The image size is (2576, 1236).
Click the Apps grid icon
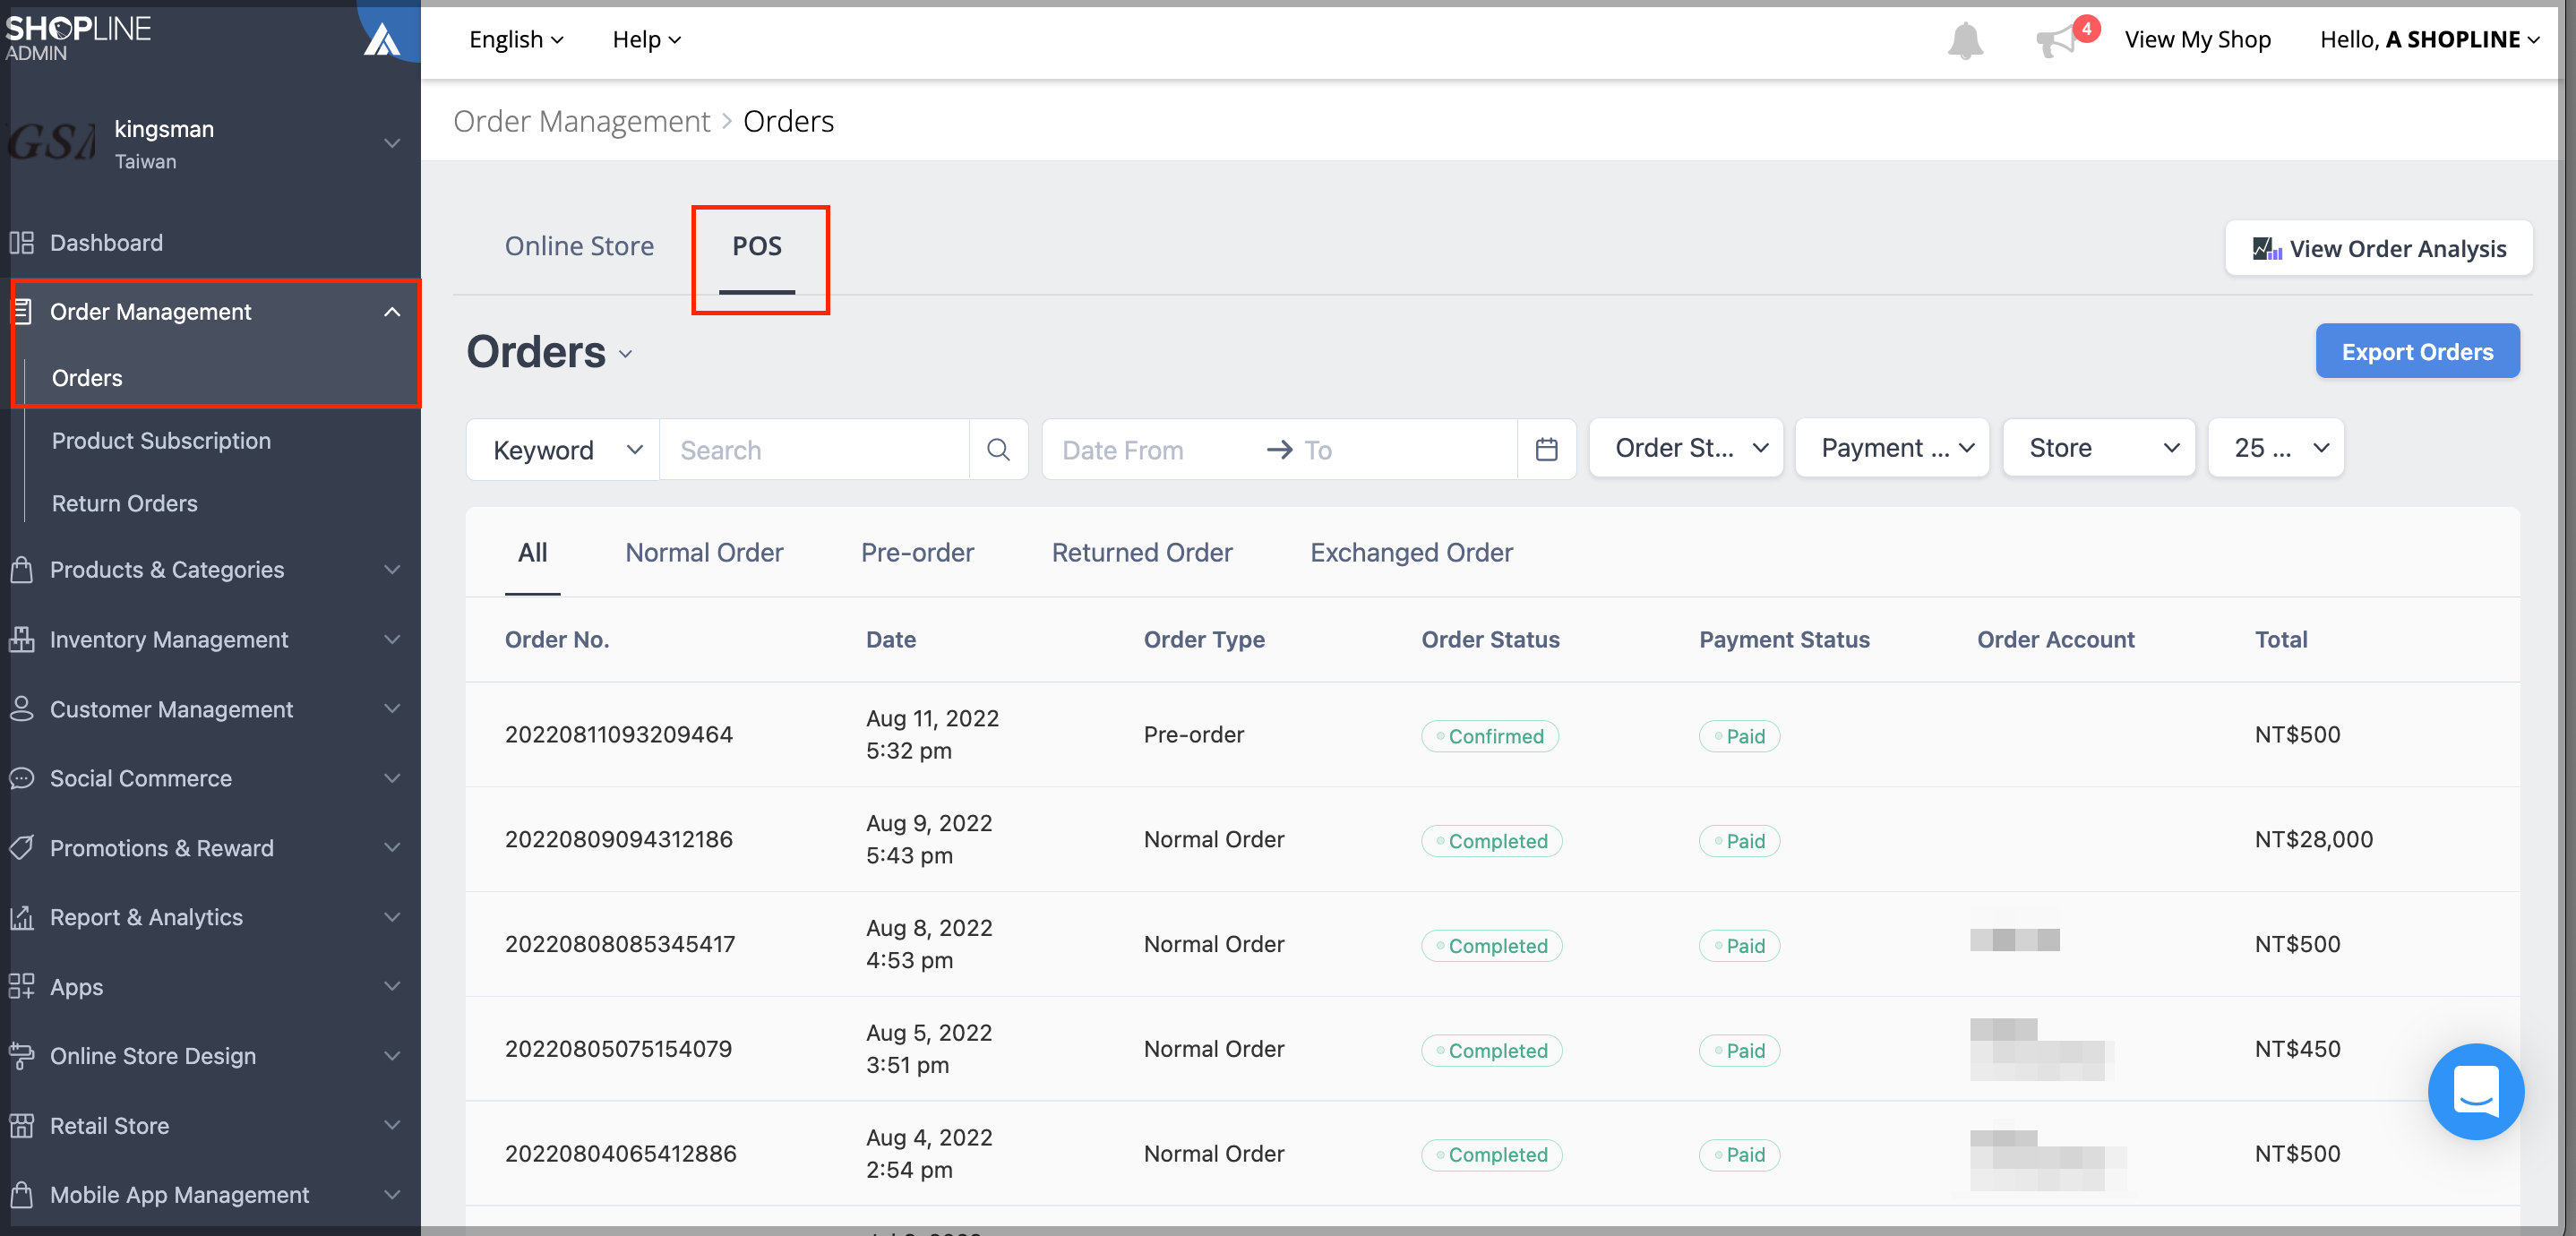click(22, 987)
